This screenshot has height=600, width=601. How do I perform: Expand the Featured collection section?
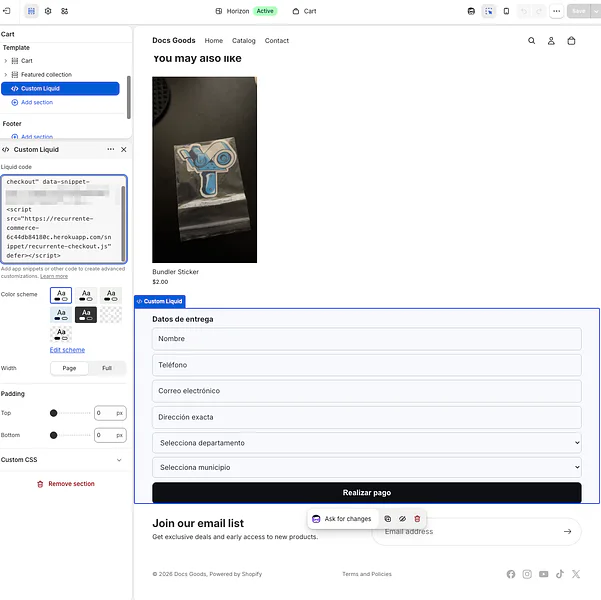click(x=5, y=74)
